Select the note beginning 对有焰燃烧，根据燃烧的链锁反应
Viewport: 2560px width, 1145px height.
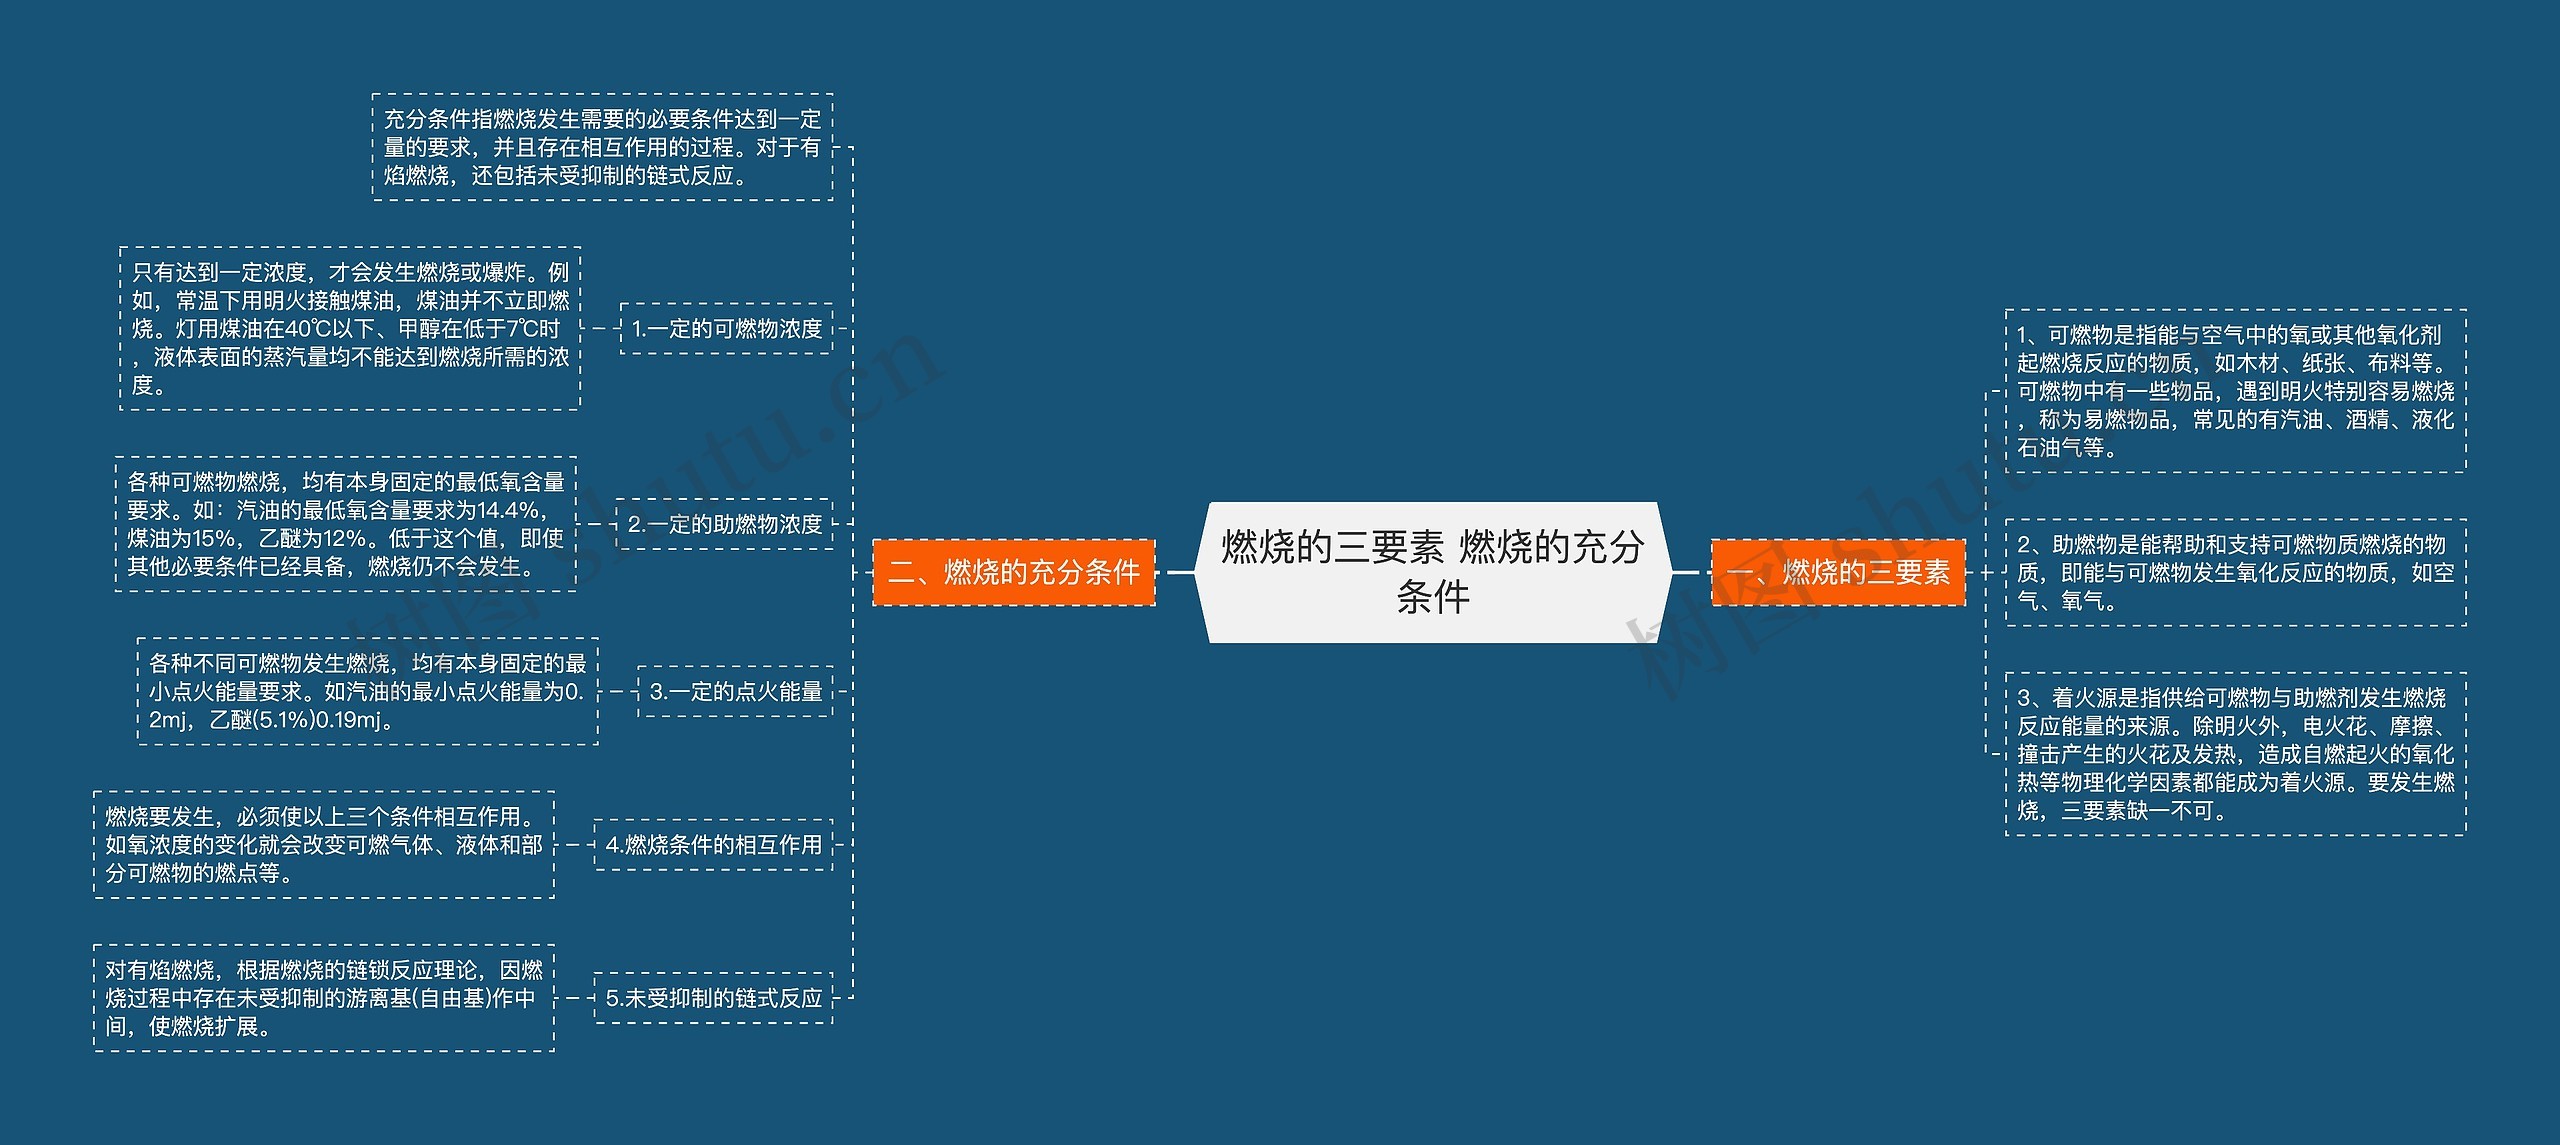pyautogui.click(x=324, y=998)
